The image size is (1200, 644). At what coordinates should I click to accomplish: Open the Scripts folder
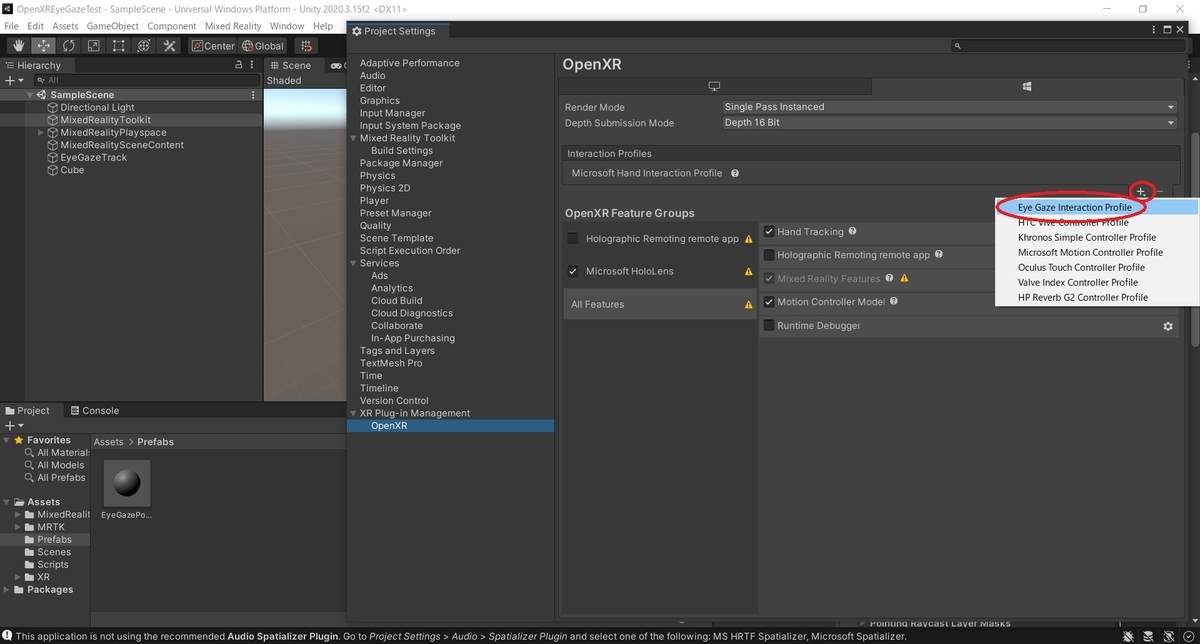point(53,565)
